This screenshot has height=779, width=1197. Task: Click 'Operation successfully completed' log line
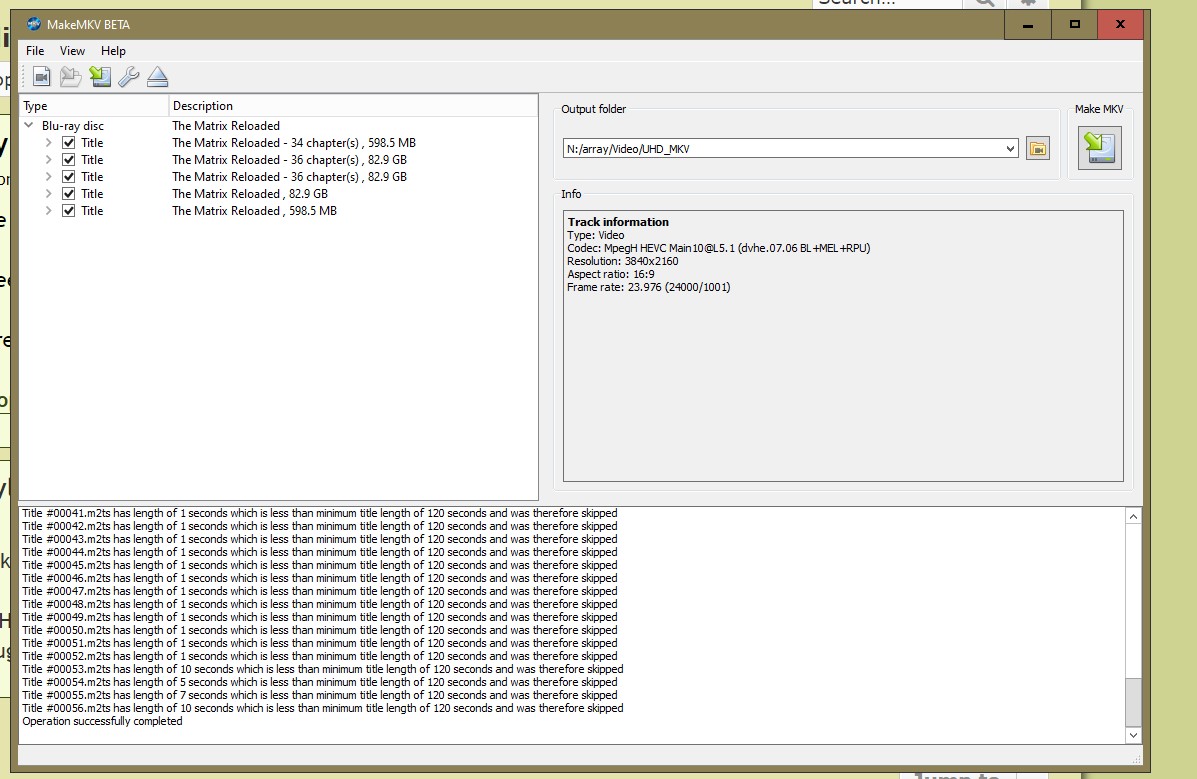click(102, 721)
